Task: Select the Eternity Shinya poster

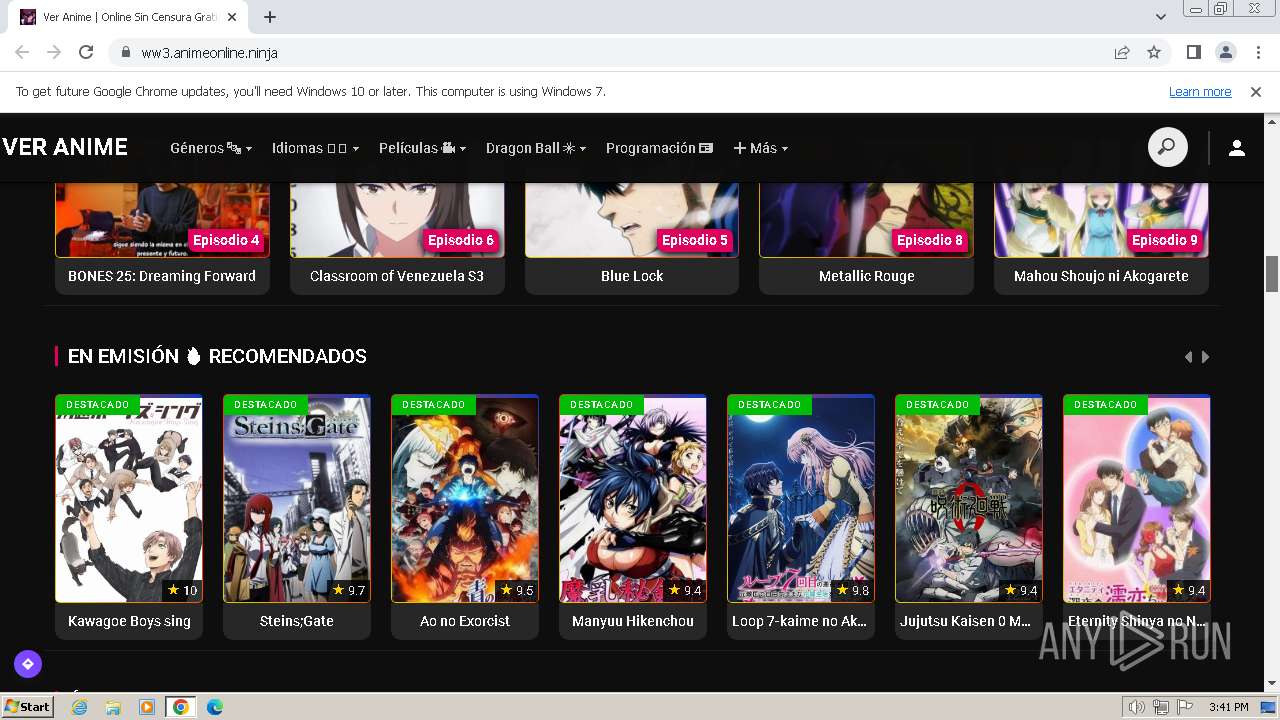Action: (1137, 499)
